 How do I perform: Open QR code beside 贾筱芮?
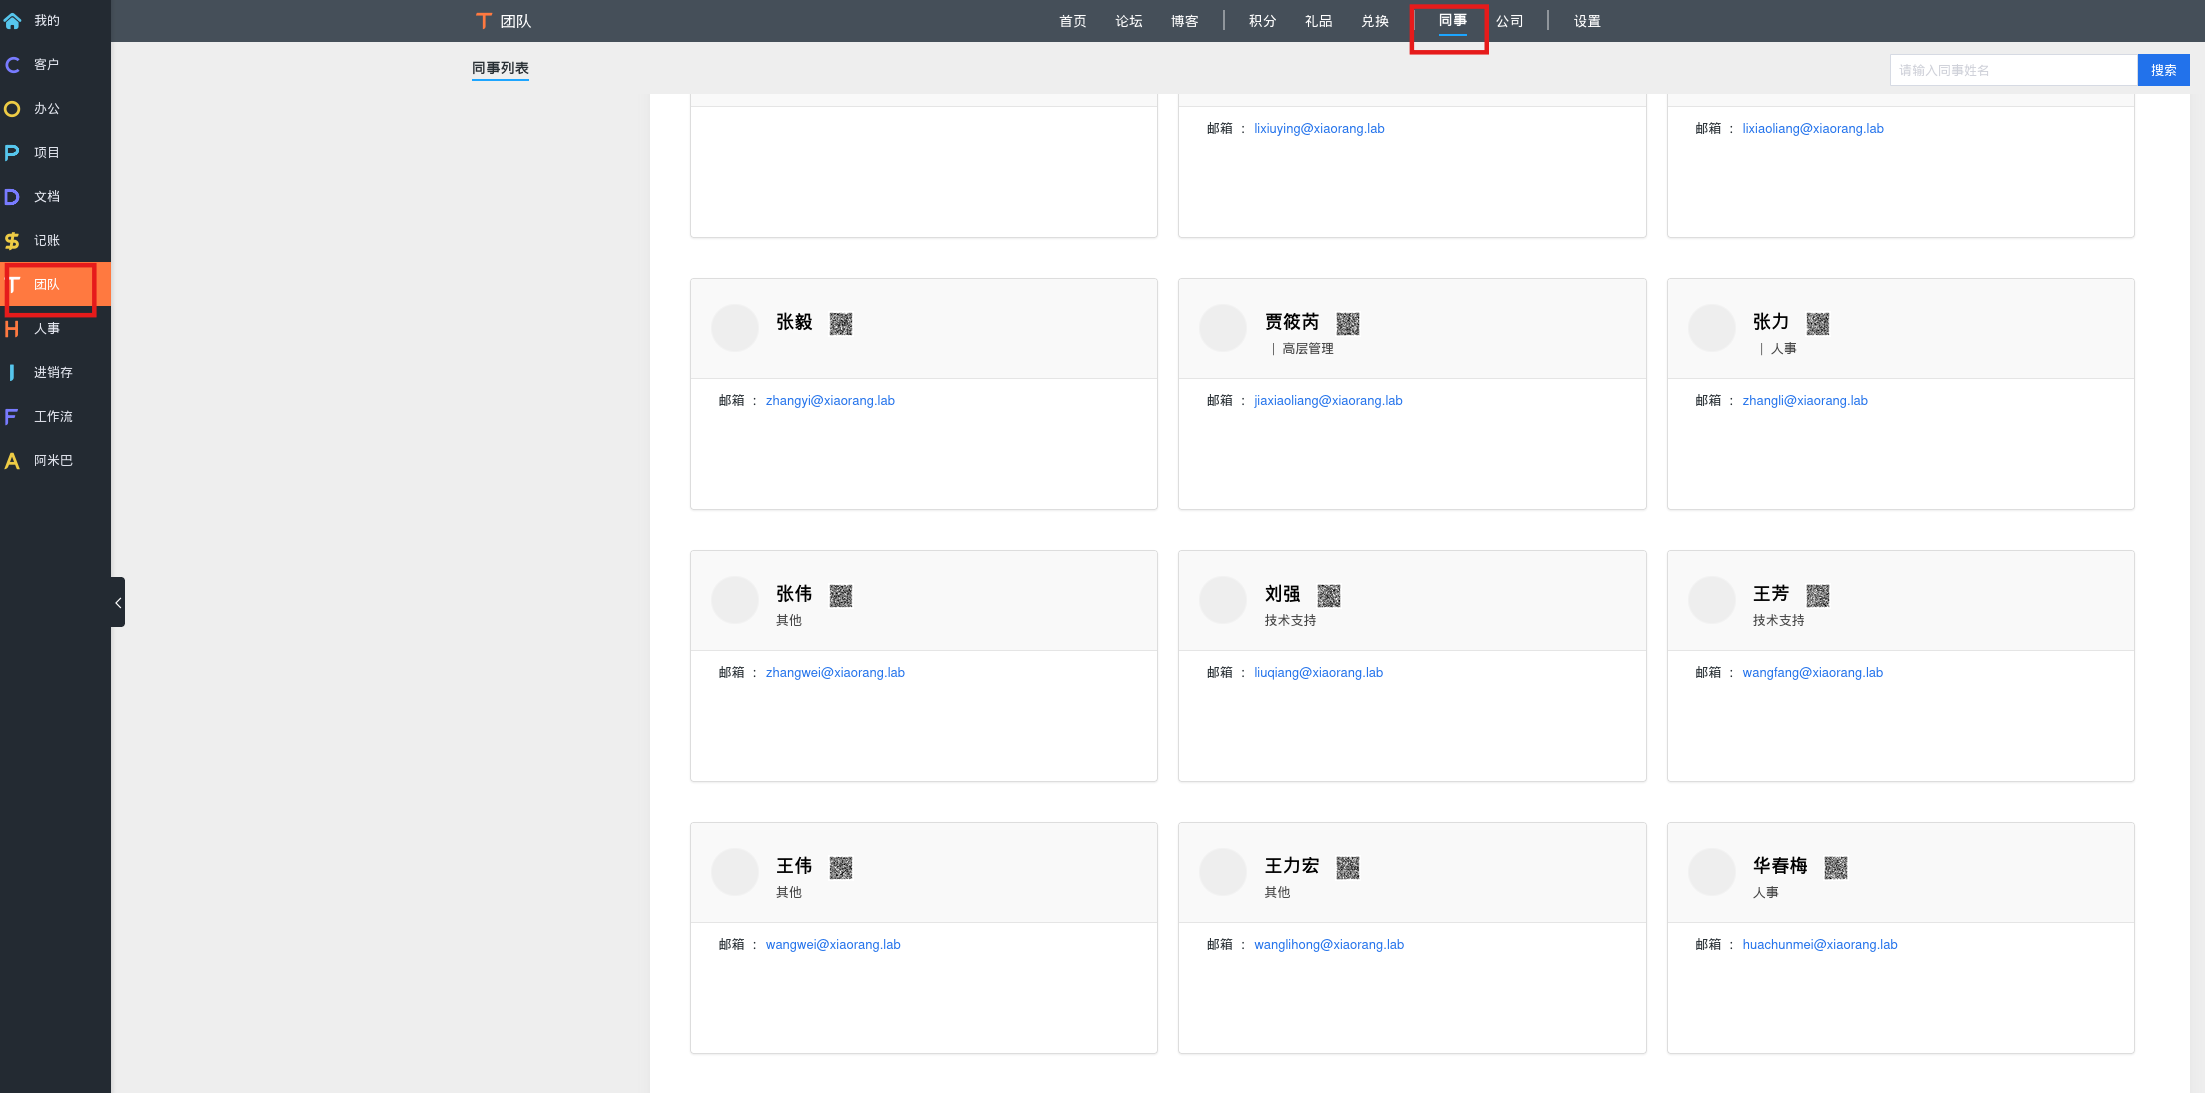click(1347, 324)
